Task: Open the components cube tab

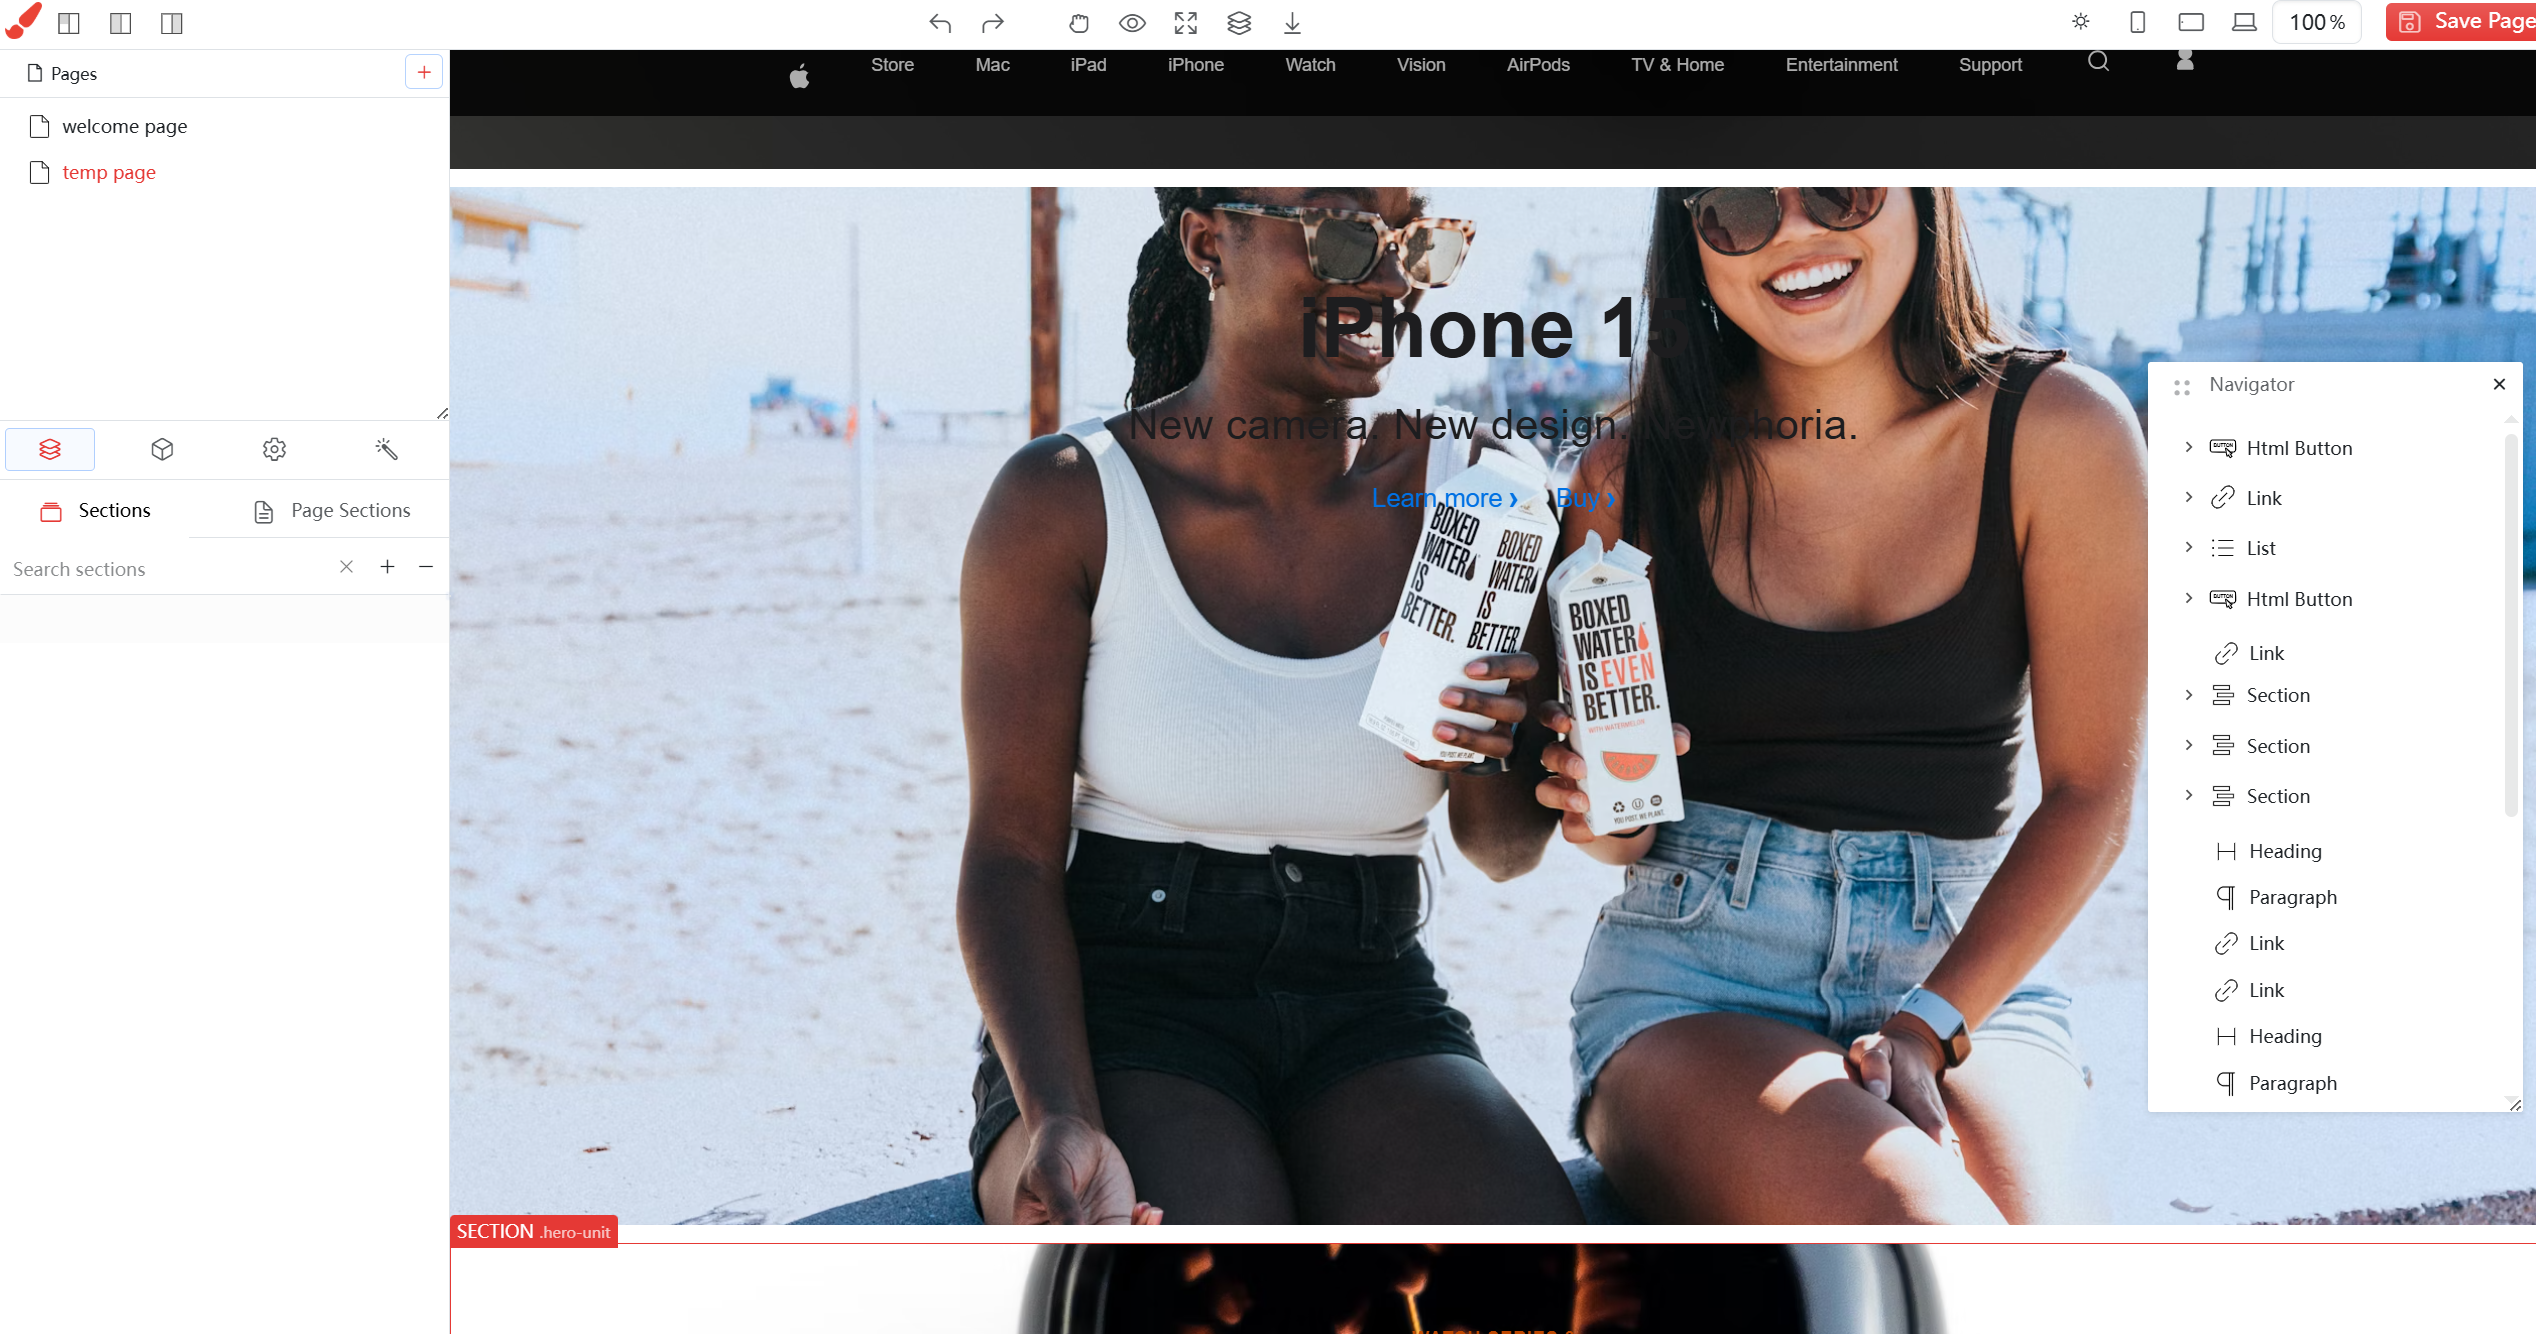Action: pos(162,449)
